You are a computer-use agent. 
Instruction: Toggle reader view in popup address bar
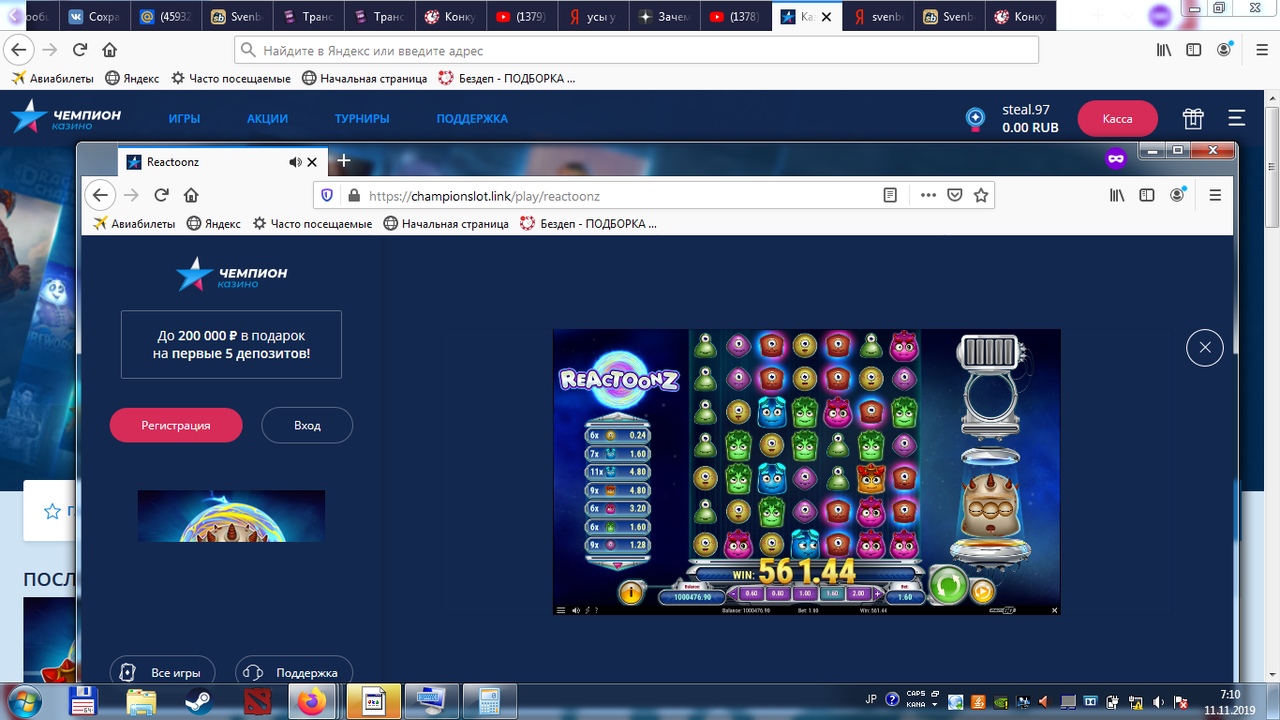[x=890, y=196]
